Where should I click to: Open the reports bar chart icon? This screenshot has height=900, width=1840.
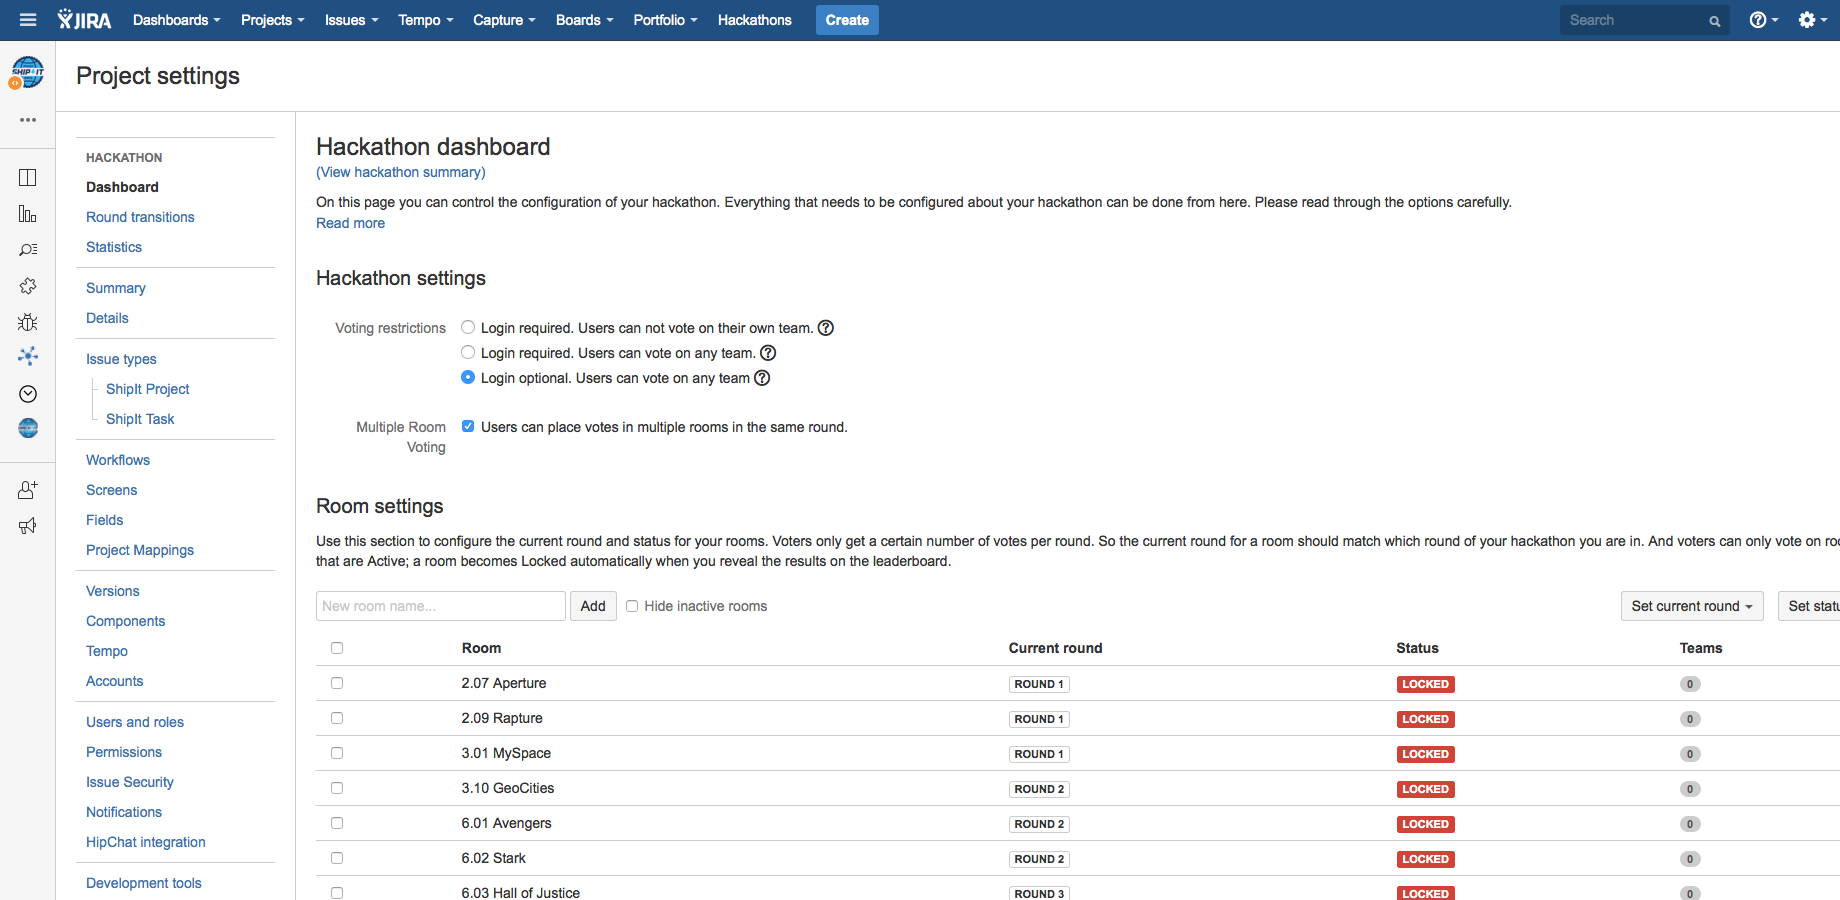tap(28, 214)
